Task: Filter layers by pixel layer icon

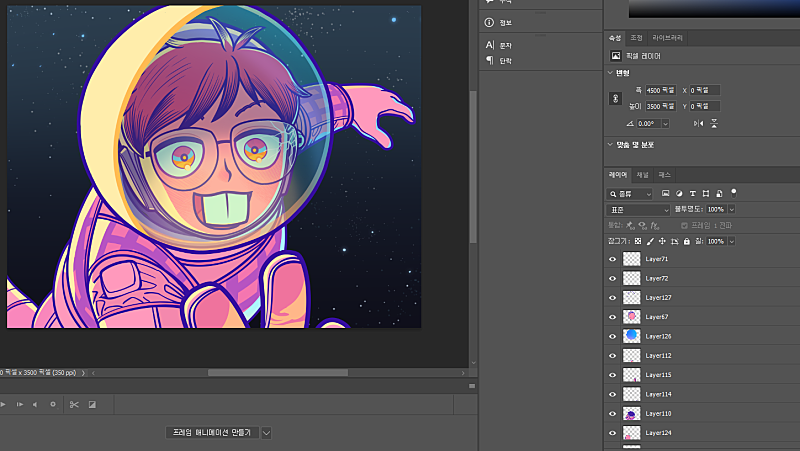Action: point(665,193)
